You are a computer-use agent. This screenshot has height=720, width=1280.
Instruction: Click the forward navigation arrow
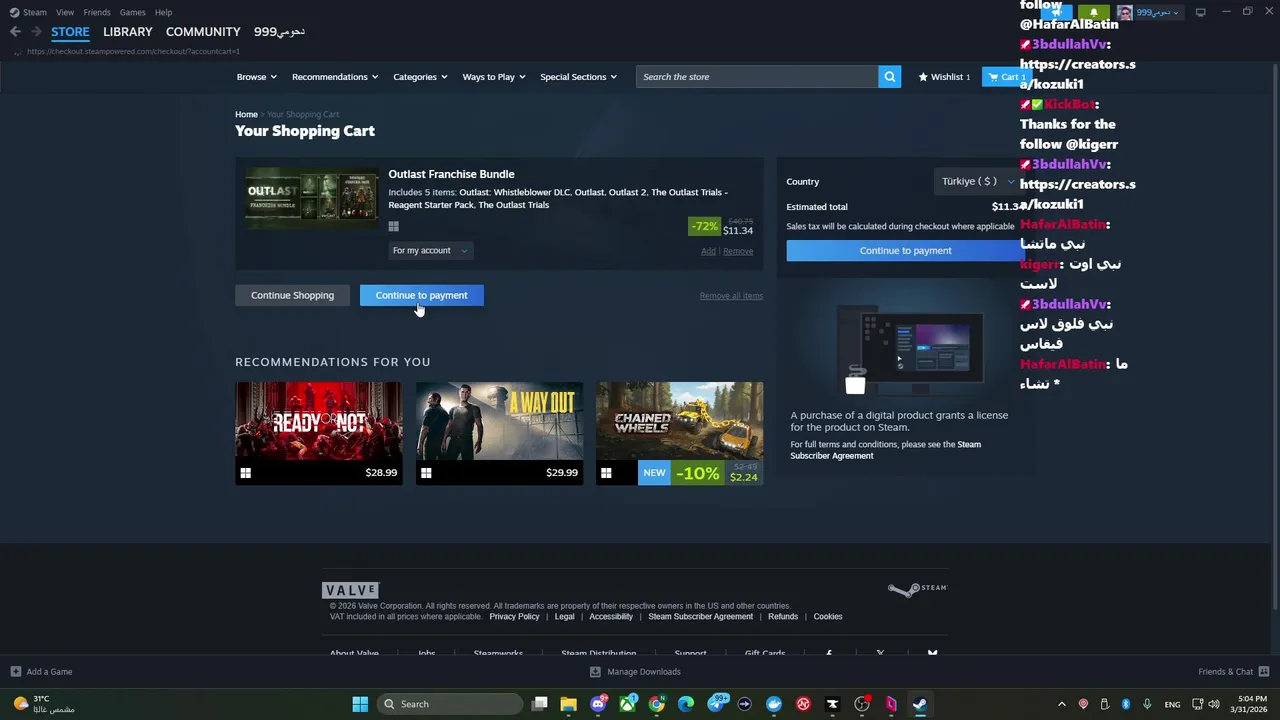(36, 32)
